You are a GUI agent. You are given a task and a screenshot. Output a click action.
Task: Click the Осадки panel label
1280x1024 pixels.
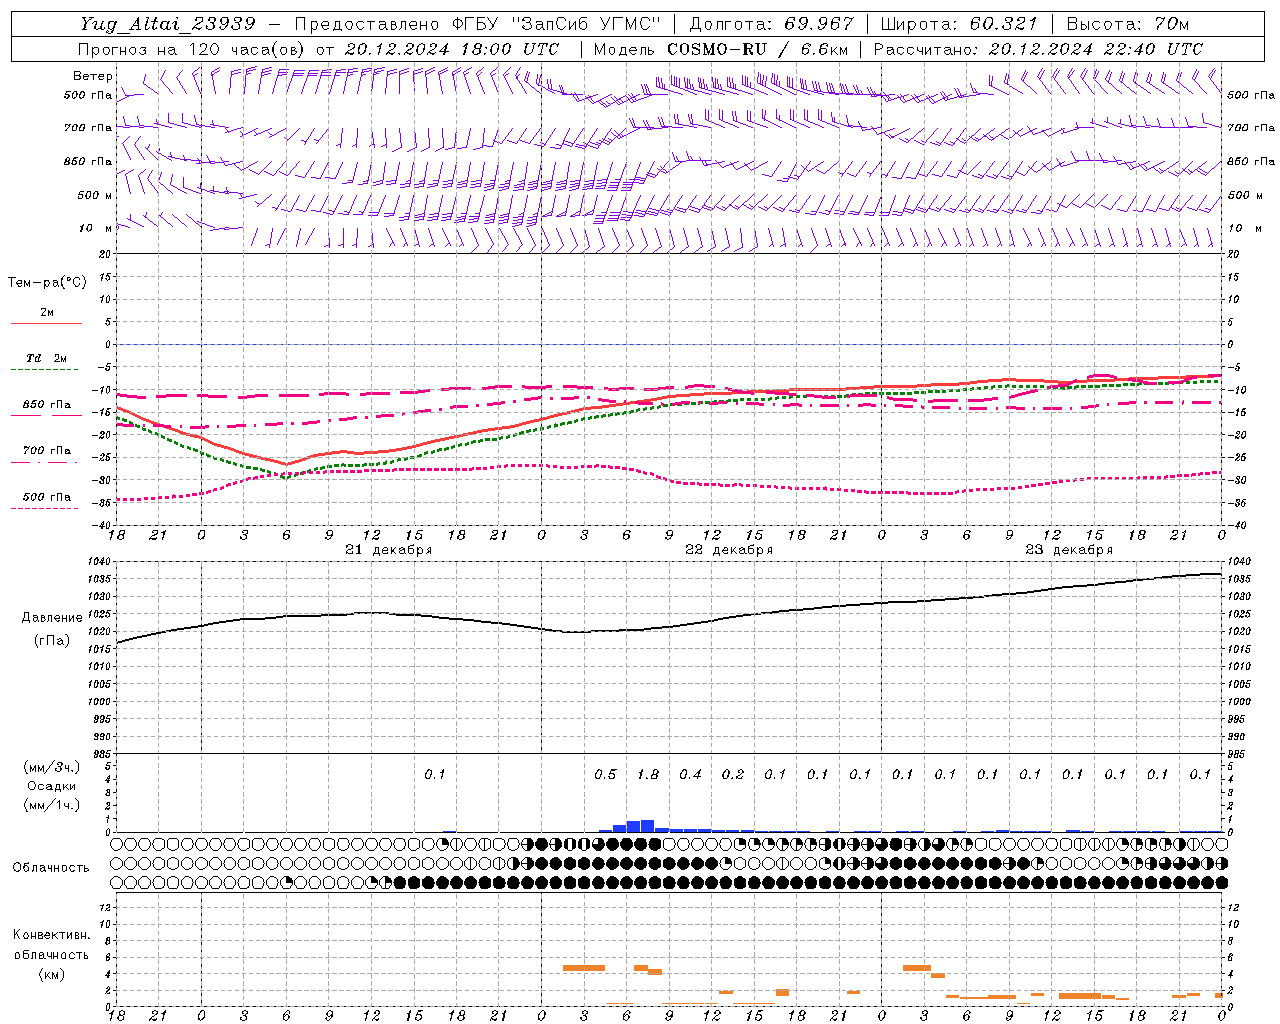click(52, 786)
